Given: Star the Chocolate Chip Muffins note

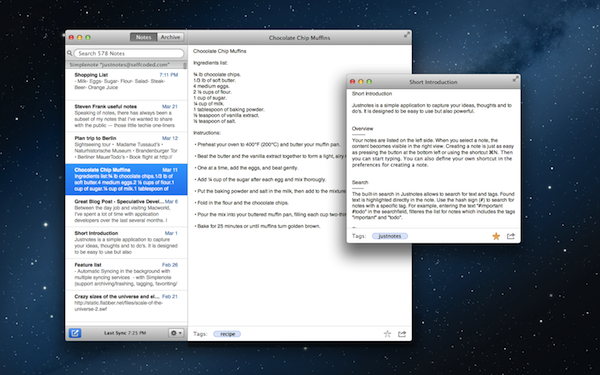Looking at the screenshot, I should pyautogui.click(x=387, y=334).
